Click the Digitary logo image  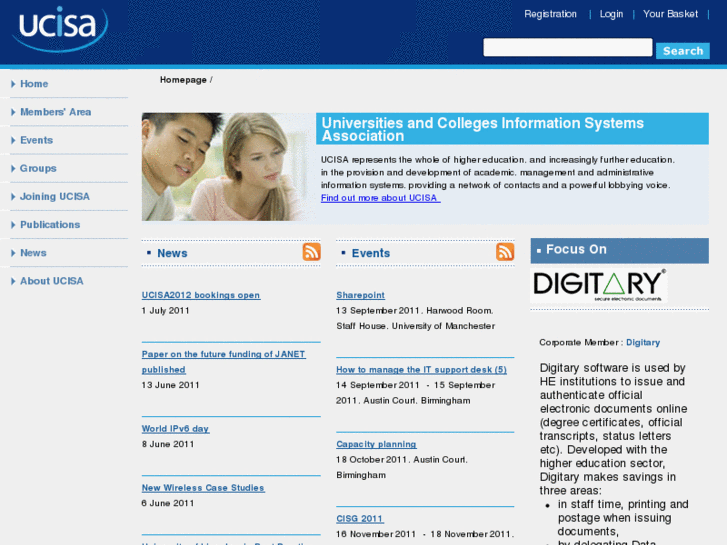599,285
